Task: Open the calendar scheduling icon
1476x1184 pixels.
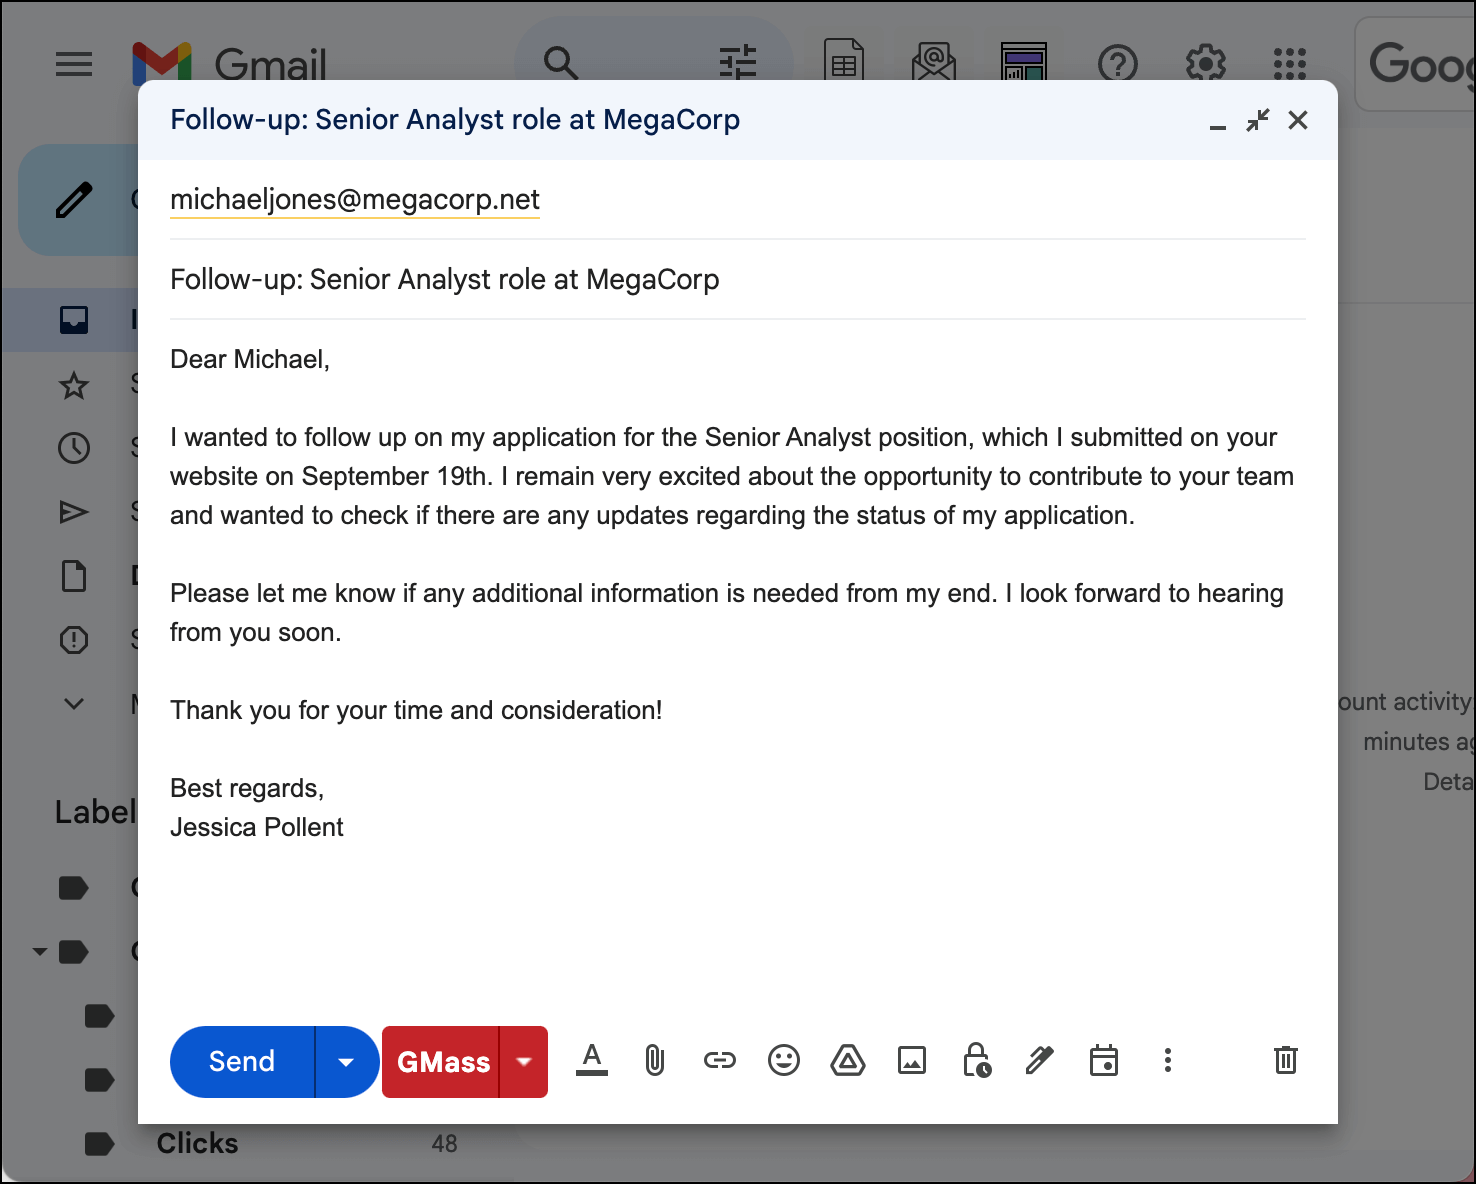Action: 1104,1060
